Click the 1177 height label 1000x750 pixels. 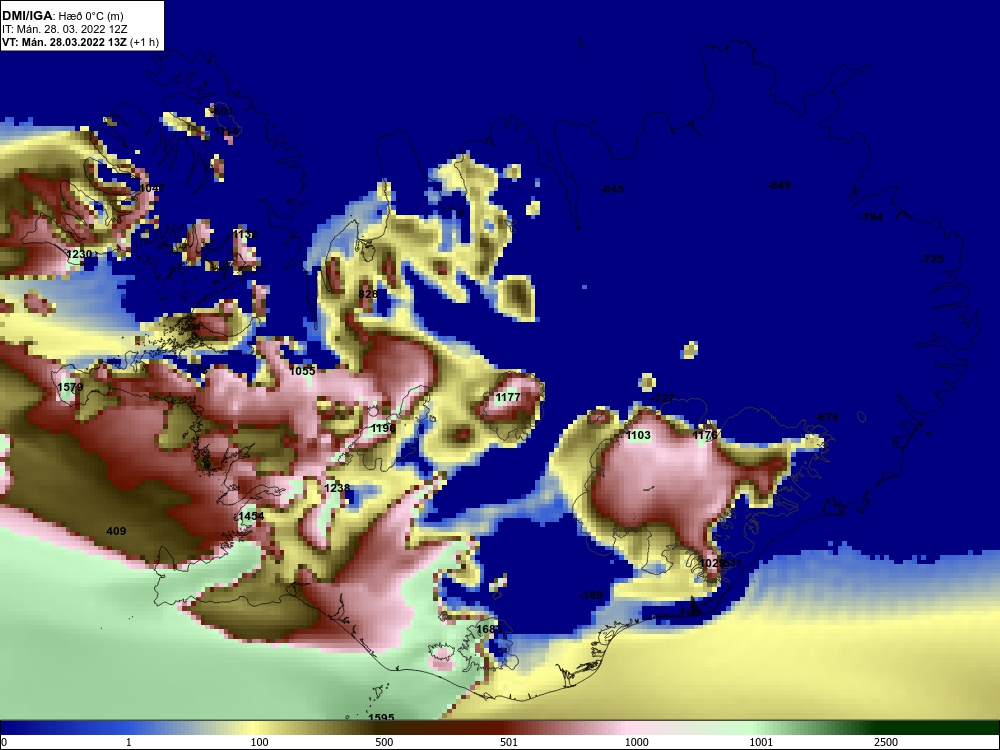(508, 397)
